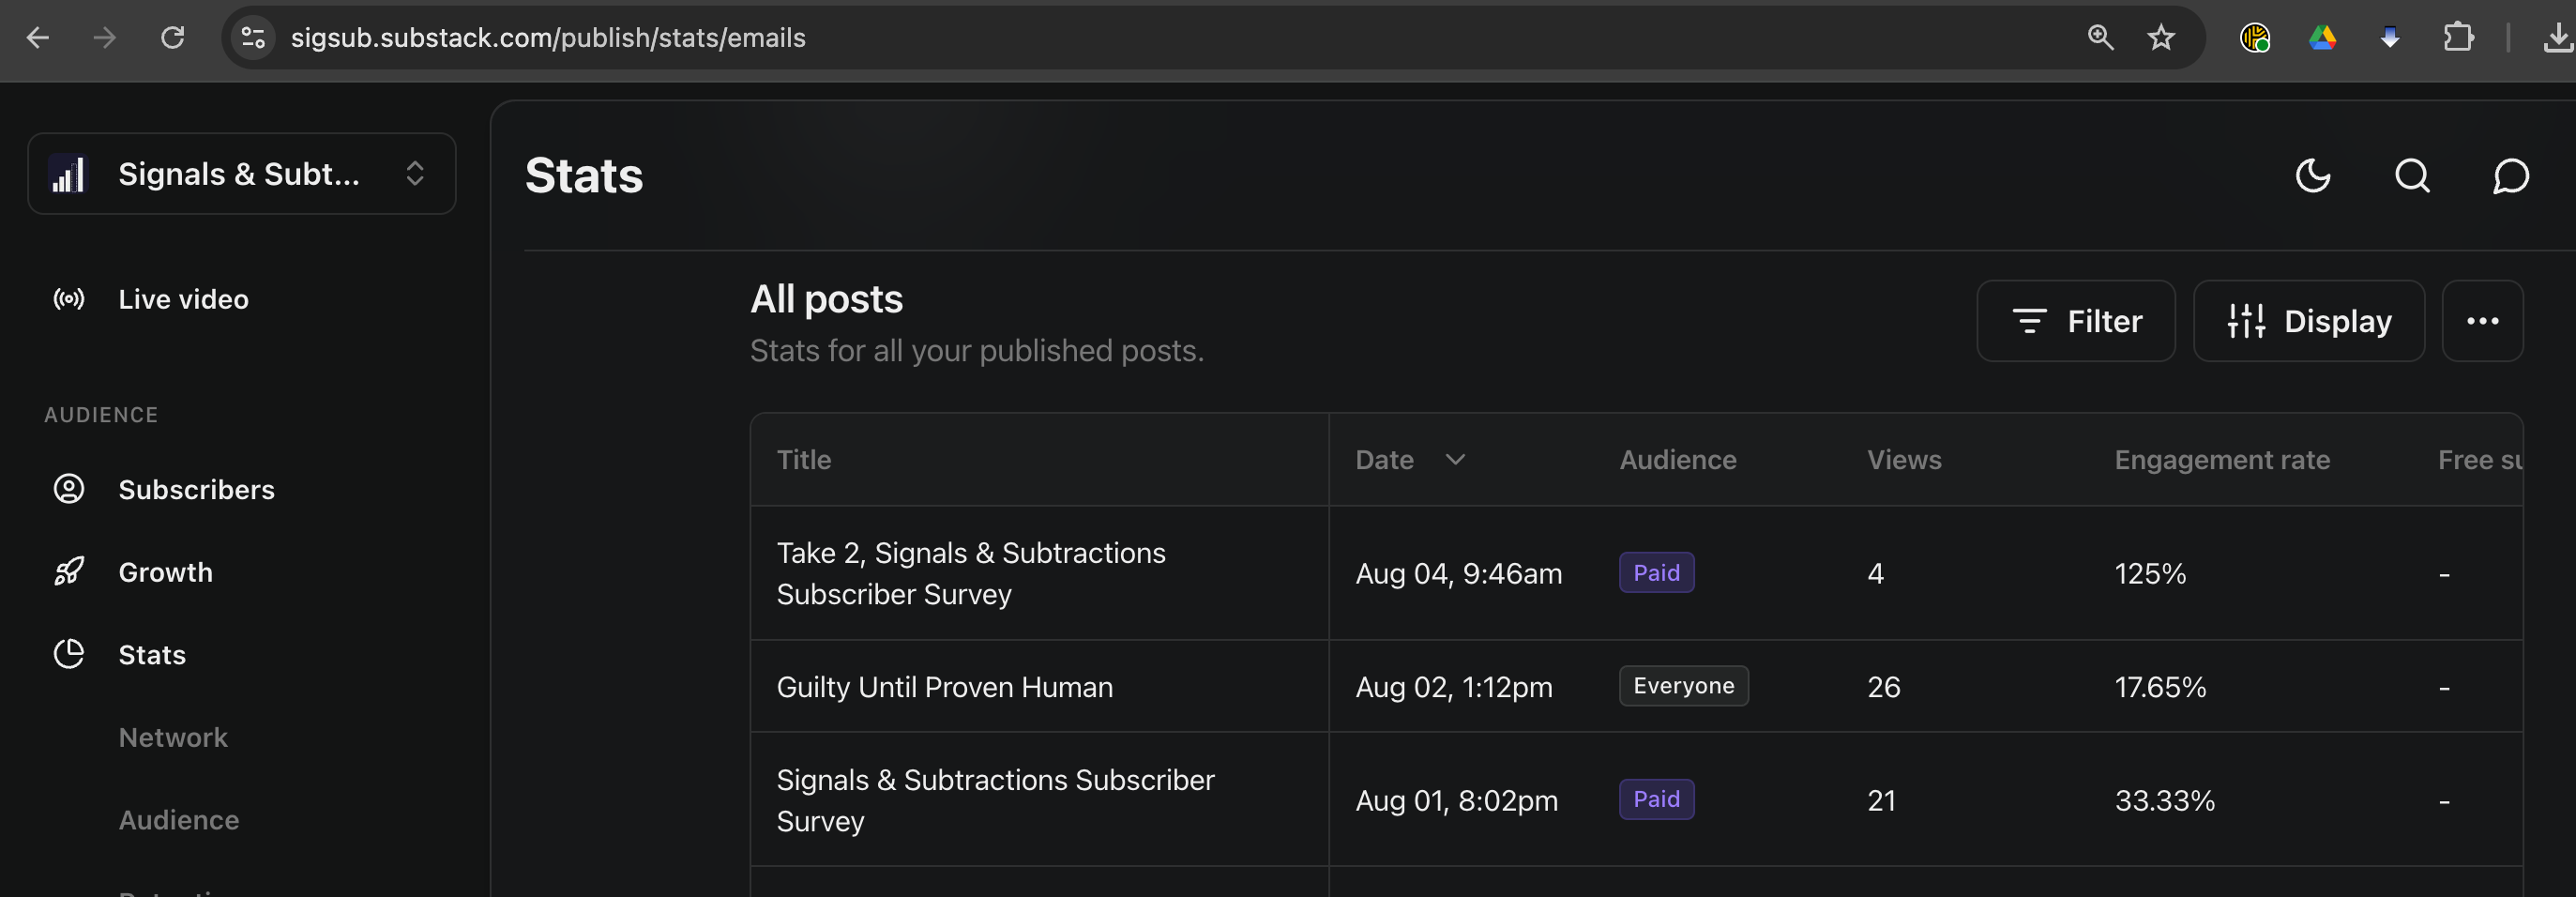Open the Audience stats sub-item
The height and width of the screenshot is (897, 2576).
click(x=179, y=820)
